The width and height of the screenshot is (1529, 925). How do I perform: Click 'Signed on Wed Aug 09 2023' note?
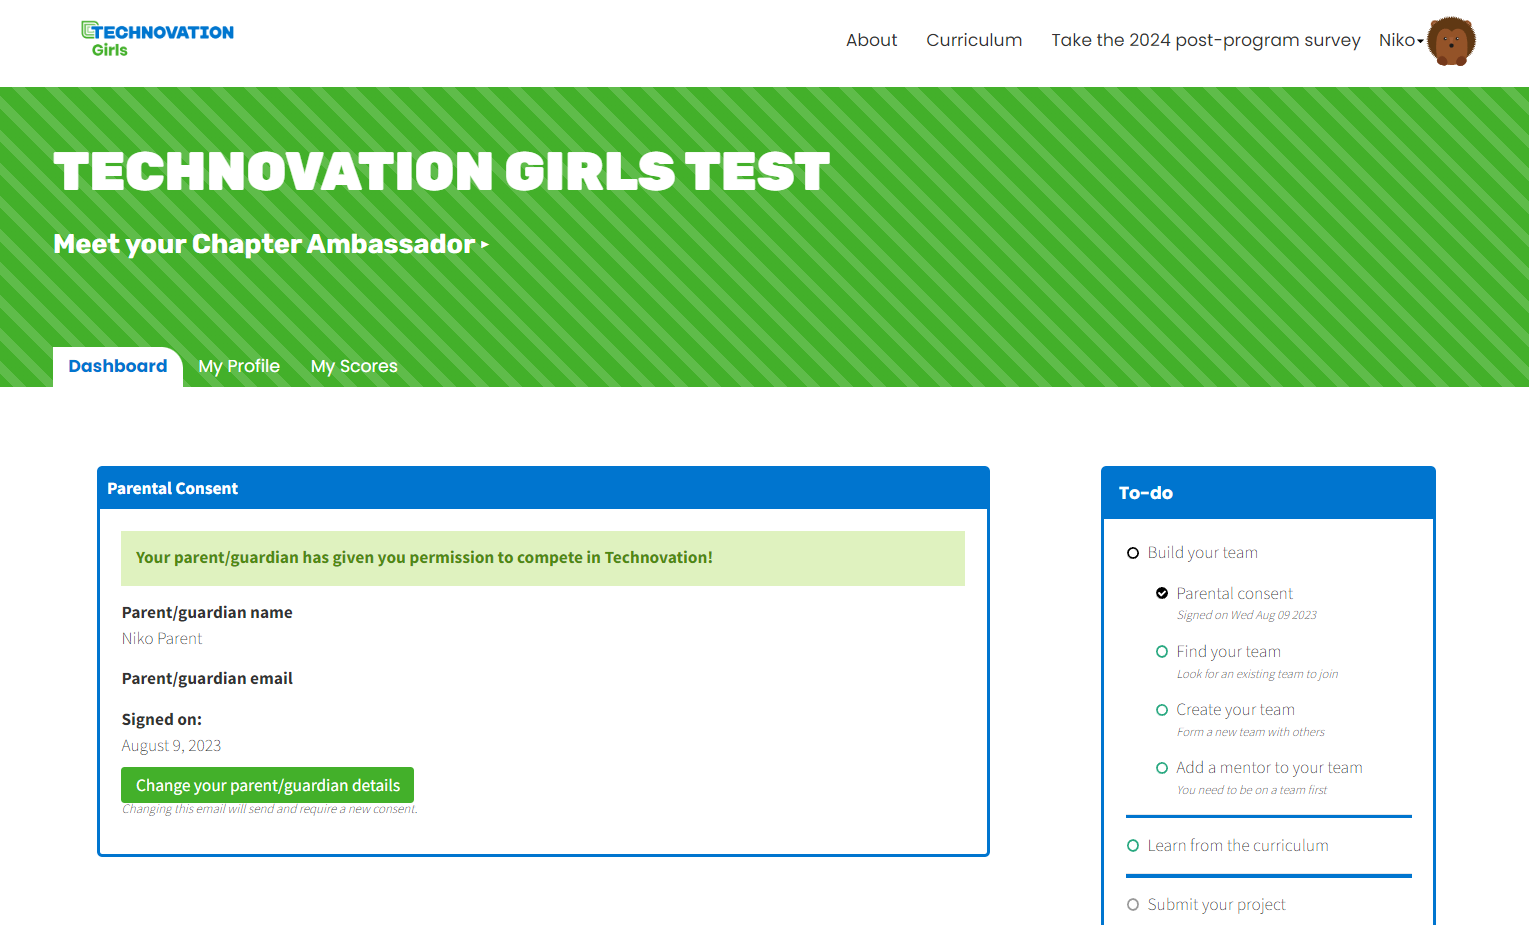[x=1246, y=615]
